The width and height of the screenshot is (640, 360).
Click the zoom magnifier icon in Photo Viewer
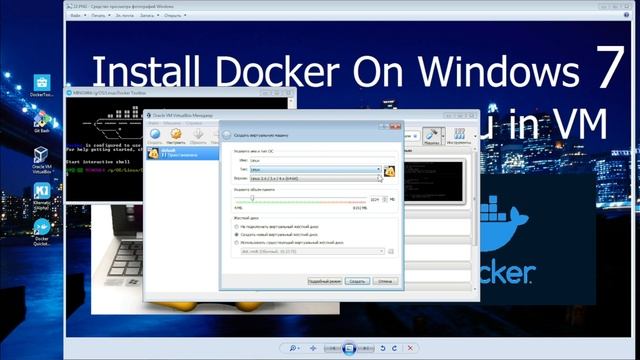click(293, 348)
